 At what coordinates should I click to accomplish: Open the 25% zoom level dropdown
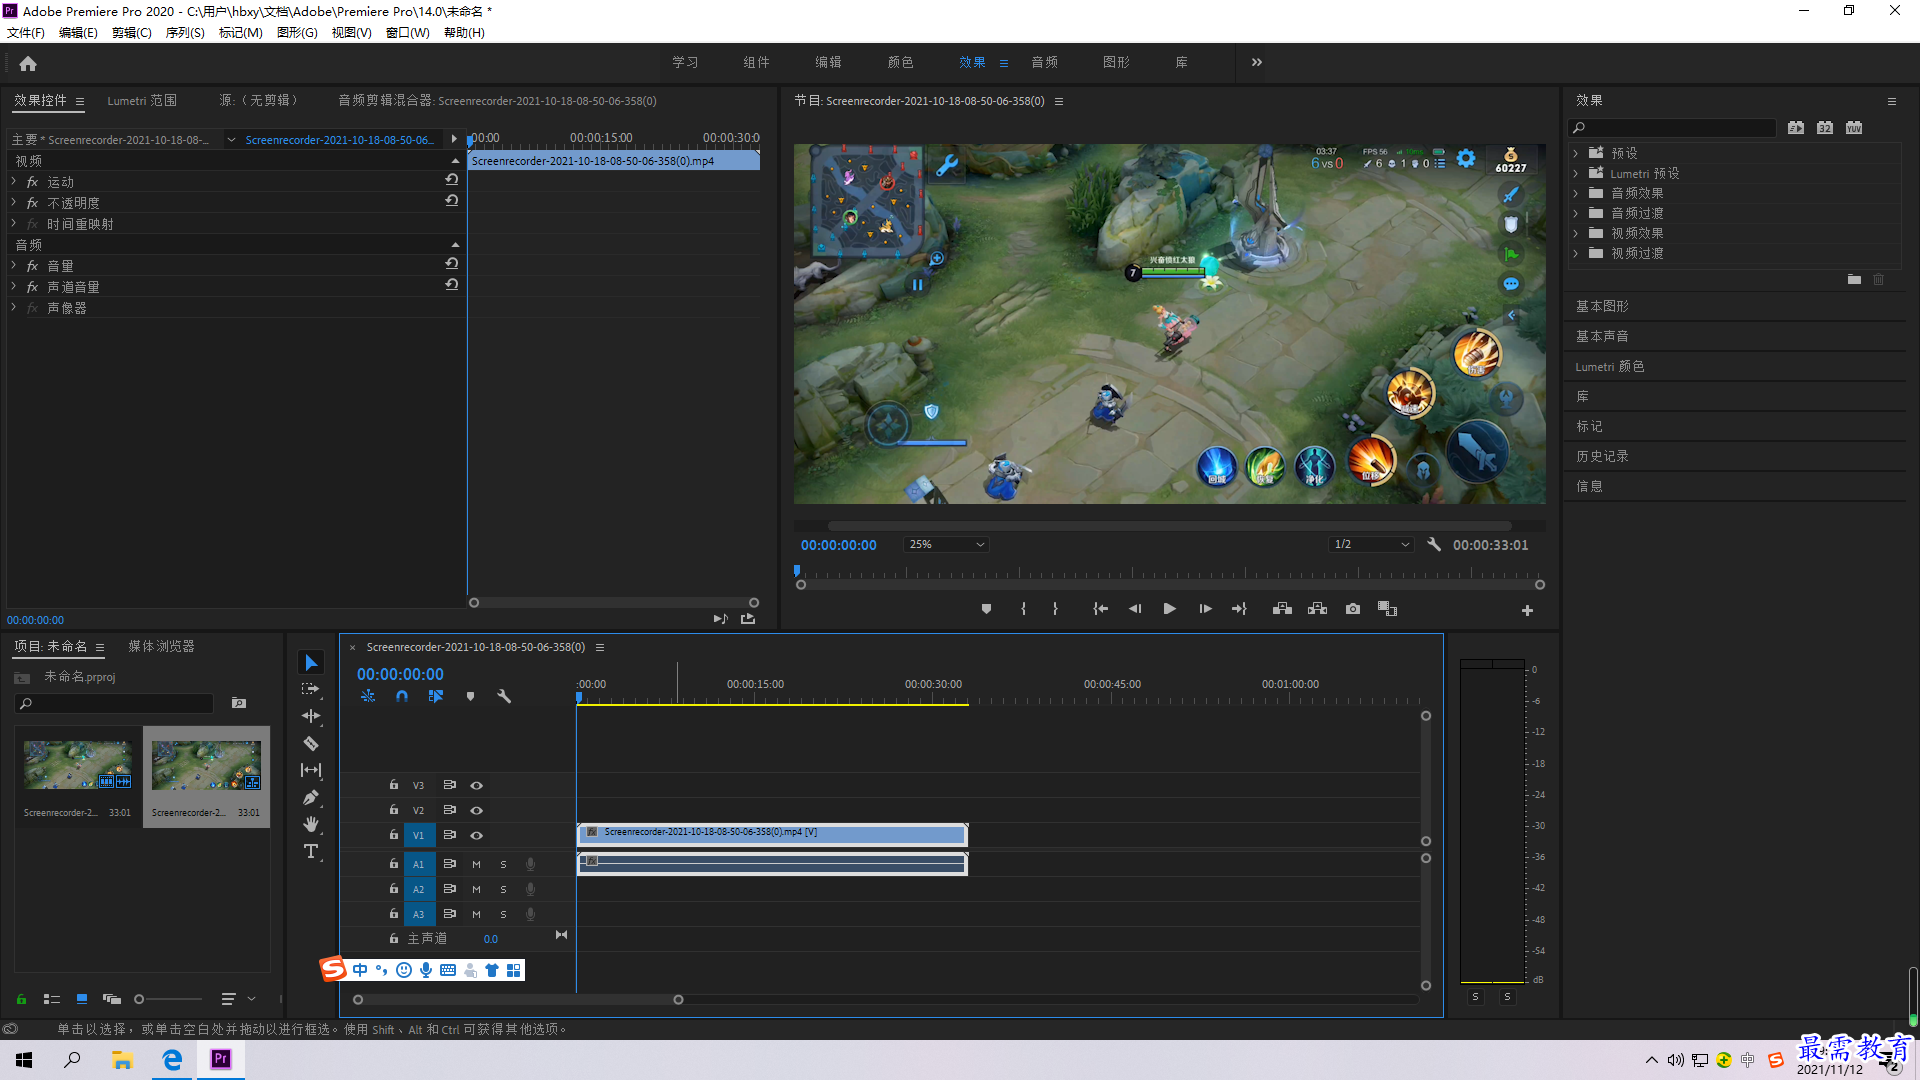[946, 545]
